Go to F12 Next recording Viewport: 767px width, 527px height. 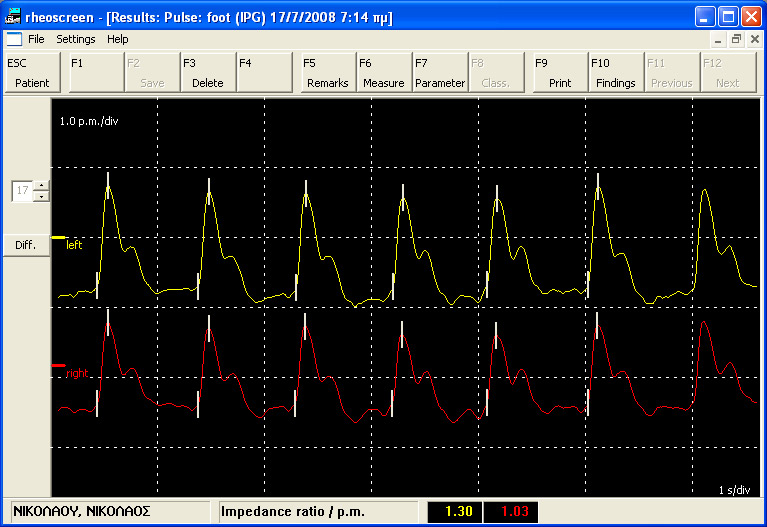coord(728,72)
